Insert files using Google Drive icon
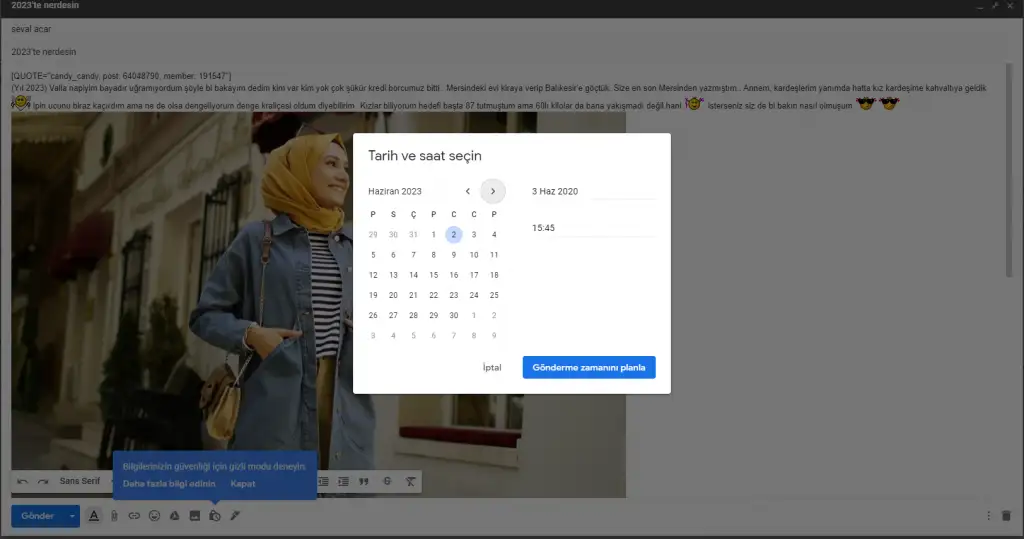The image size is (1024, 539). point(174,516)
